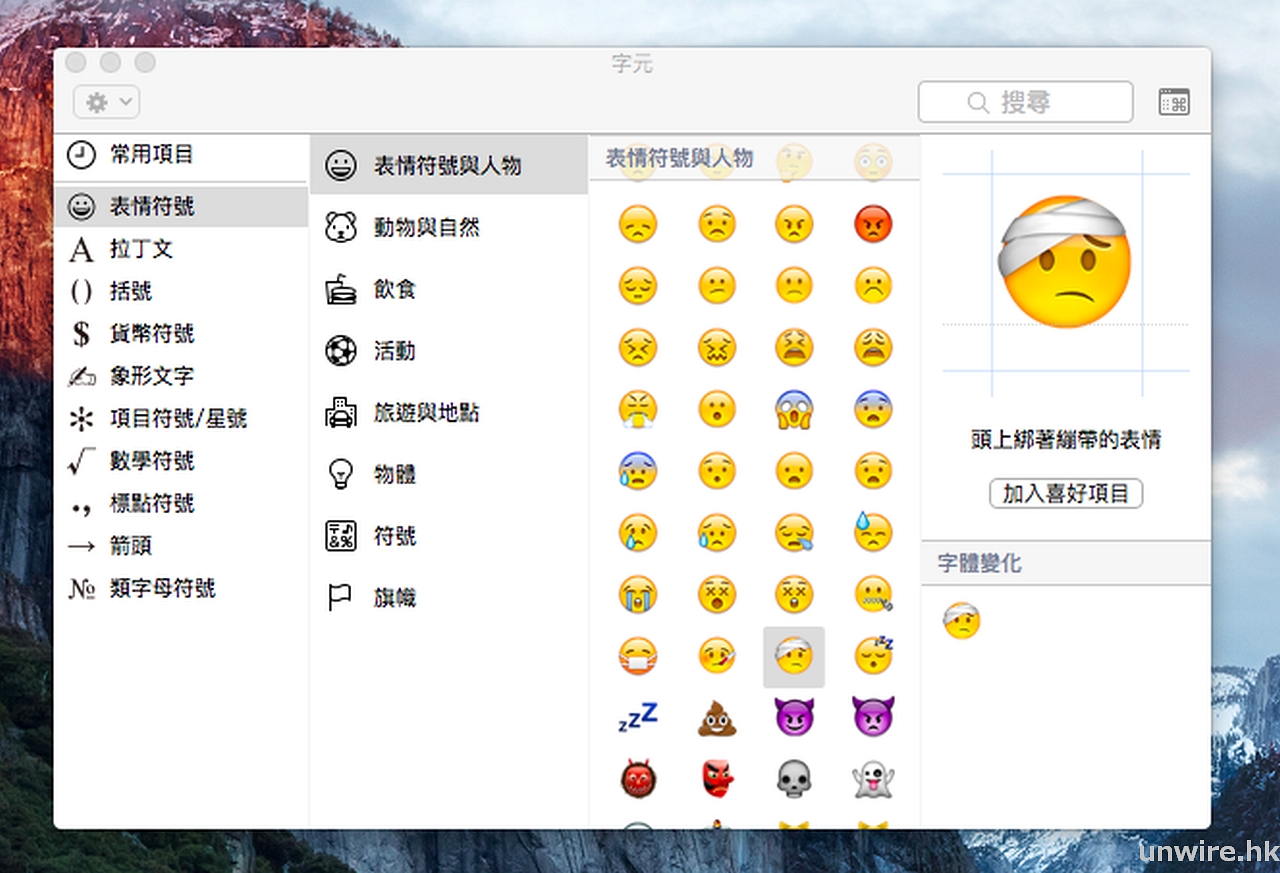
Task: Switch to 數學符號 category
Action: pyautogui.click(x=151, y=461)
